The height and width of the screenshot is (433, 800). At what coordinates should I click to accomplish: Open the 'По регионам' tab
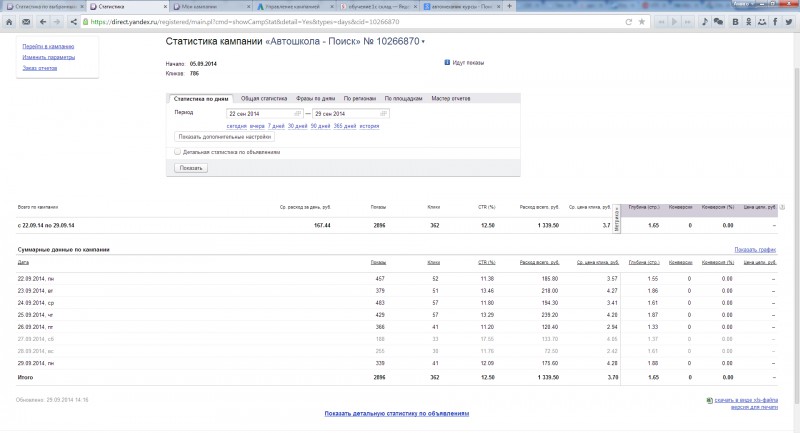[x=360, y=98]
